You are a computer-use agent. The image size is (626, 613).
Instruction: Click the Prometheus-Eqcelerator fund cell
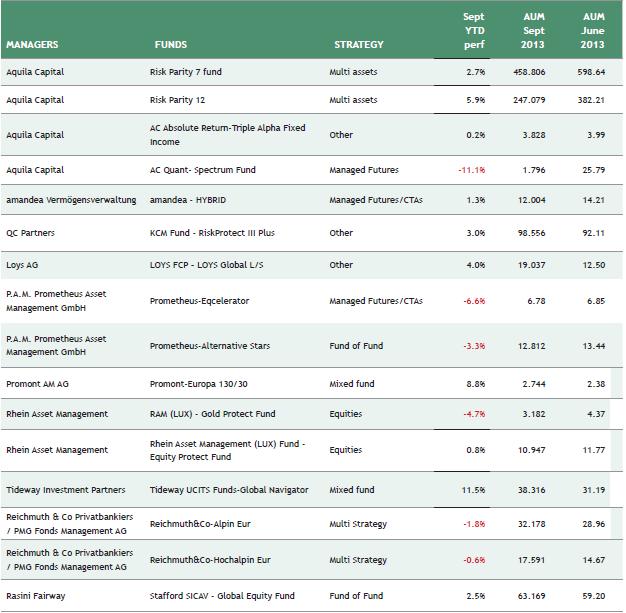pos(199,300)
